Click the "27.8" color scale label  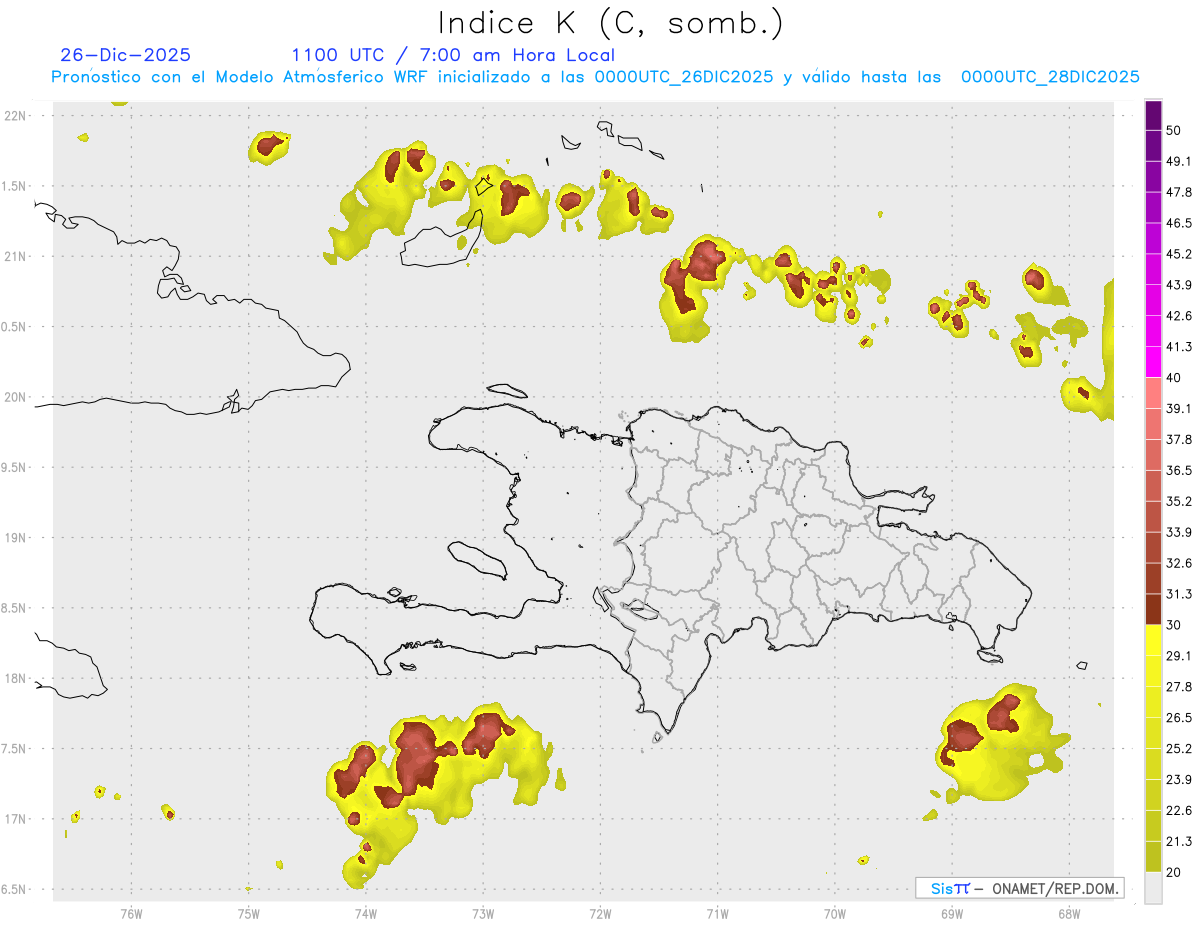[1179, 687]
